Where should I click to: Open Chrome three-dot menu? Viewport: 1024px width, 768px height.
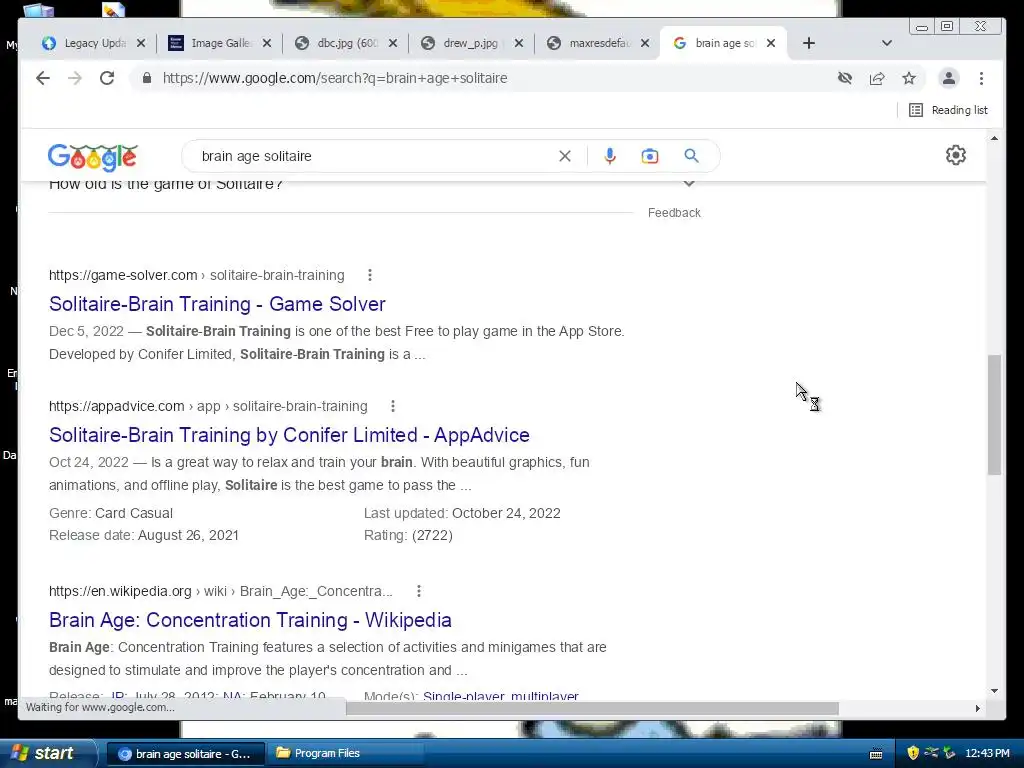pos(982,78)
